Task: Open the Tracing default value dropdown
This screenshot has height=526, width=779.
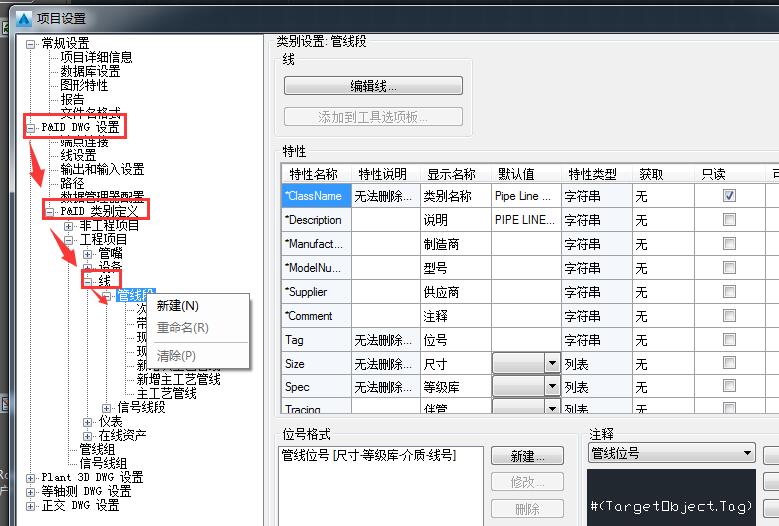Action: pos(552,407)
